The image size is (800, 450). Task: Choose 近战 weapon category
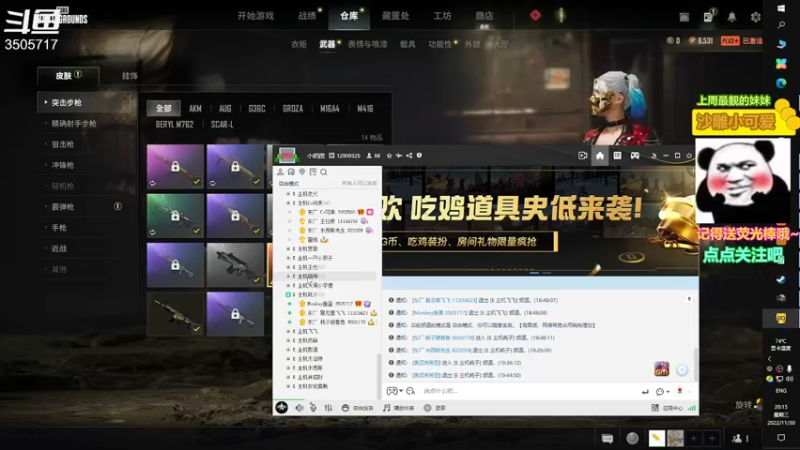pyautogui.click(x=59, y=248)
